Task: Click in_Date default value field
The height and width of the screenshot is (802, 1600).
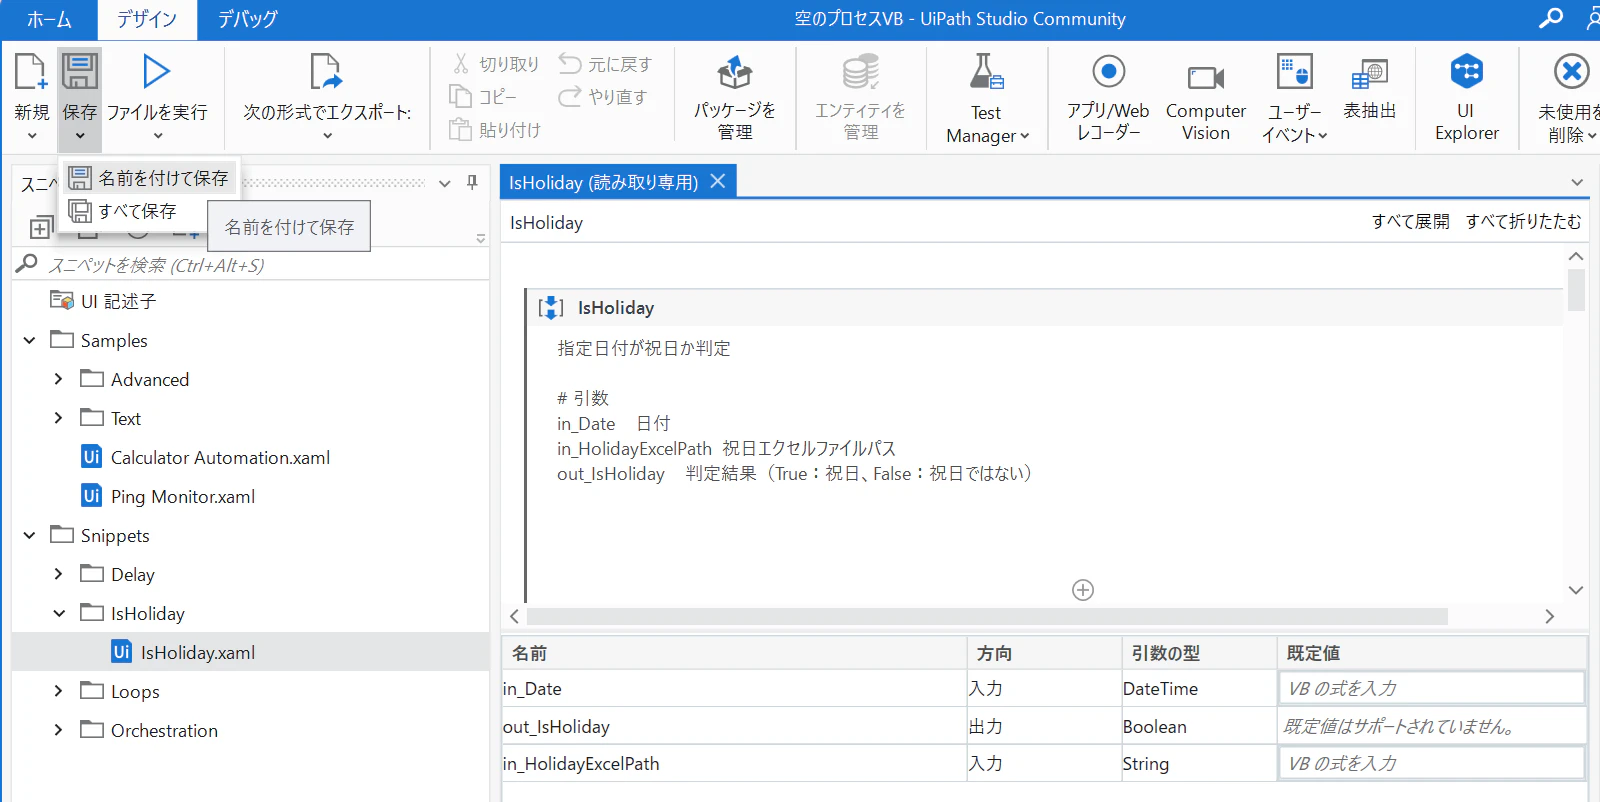Action: point(1431,688)
